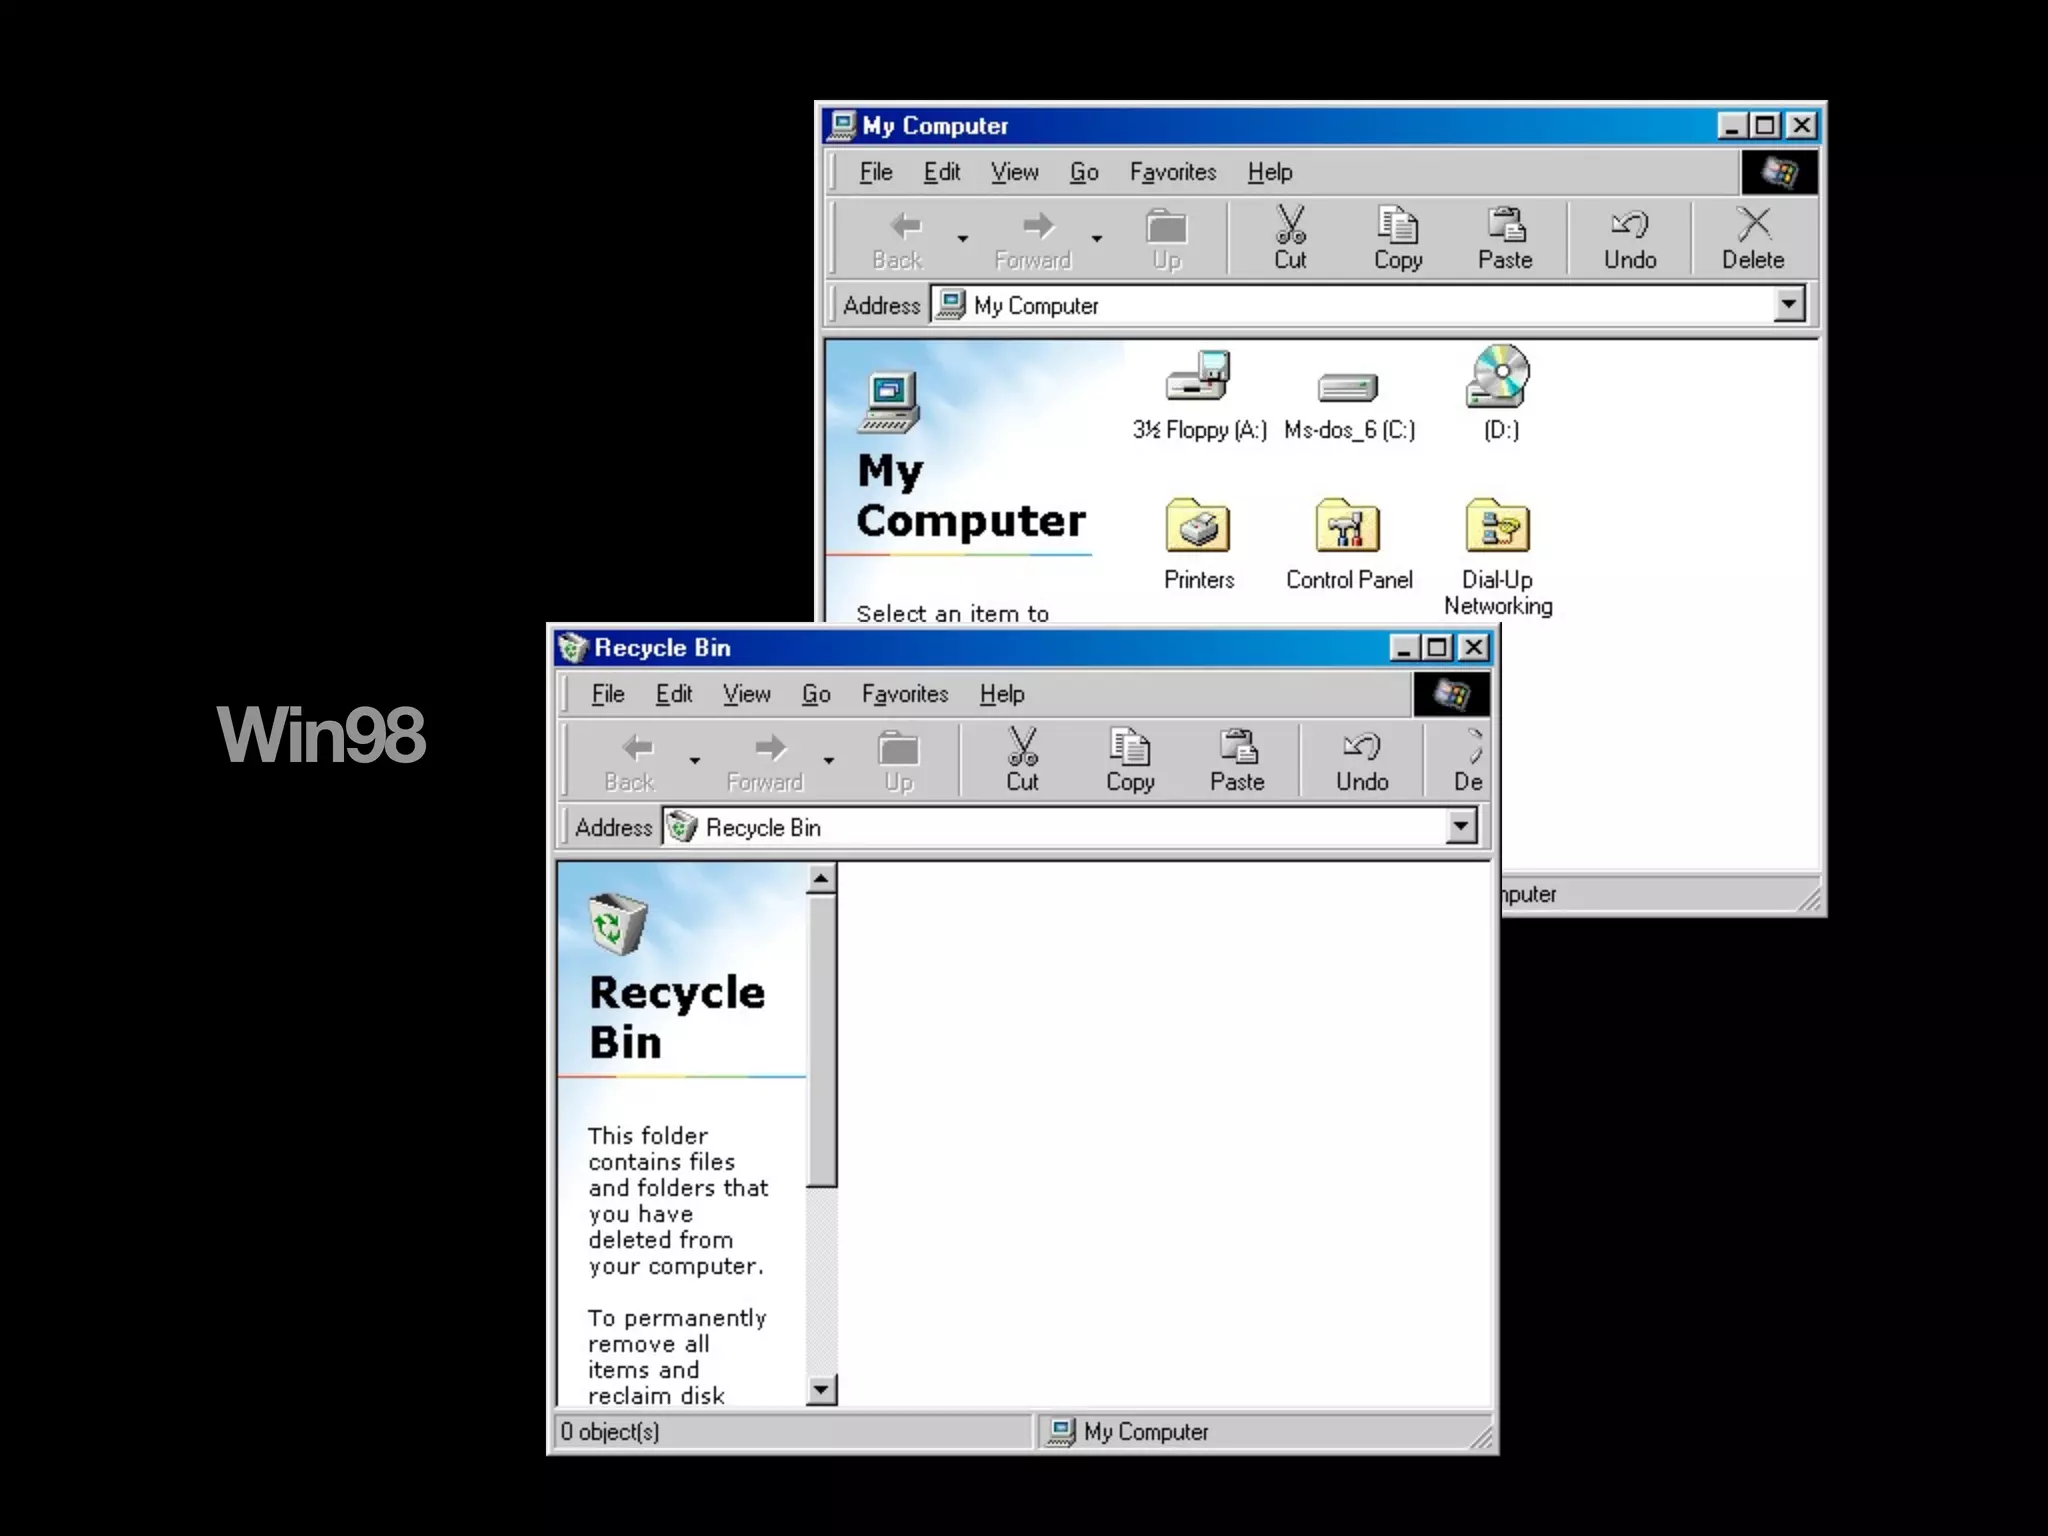Select the (D:) CD-ROM drive icon

1498,376
